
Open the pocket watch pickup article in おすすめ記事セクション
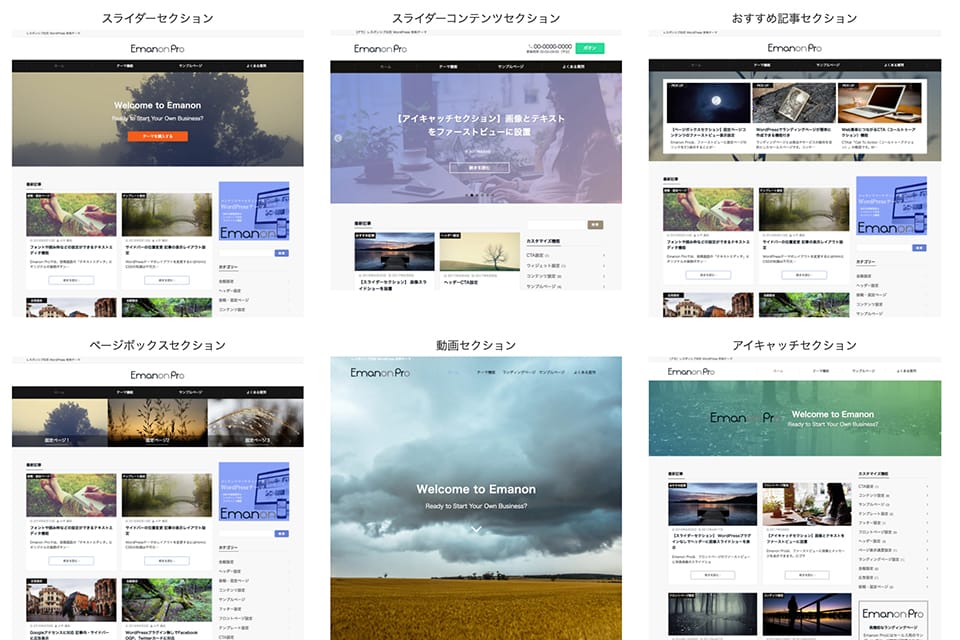pos(794,104)
